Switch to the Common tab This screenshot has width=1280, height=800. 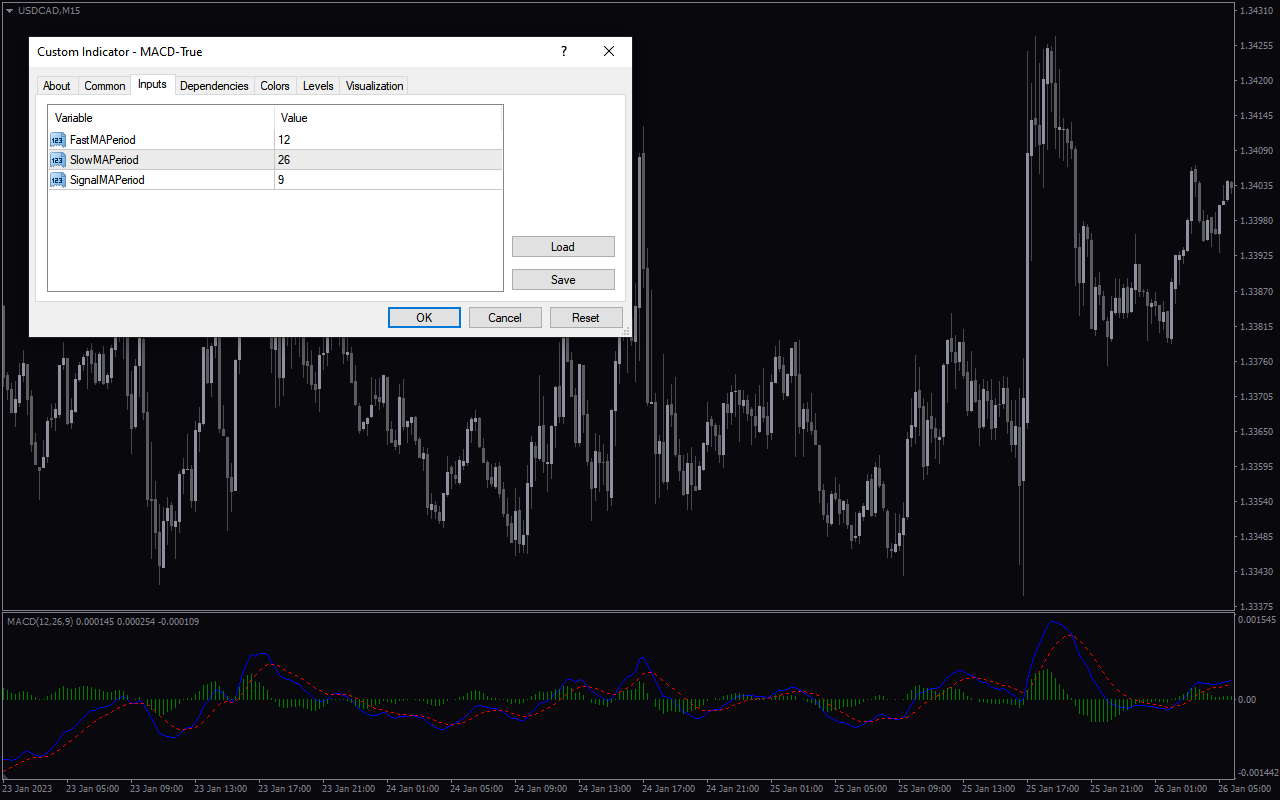[105, 86]
